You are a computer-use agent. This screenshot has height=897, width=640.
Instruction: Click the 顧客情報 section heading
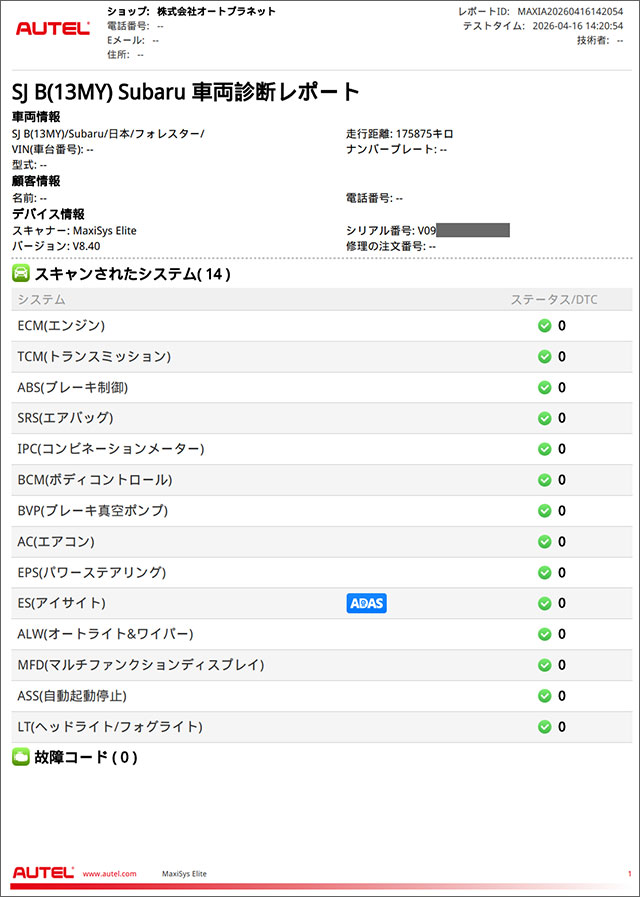tap(36, 181)
